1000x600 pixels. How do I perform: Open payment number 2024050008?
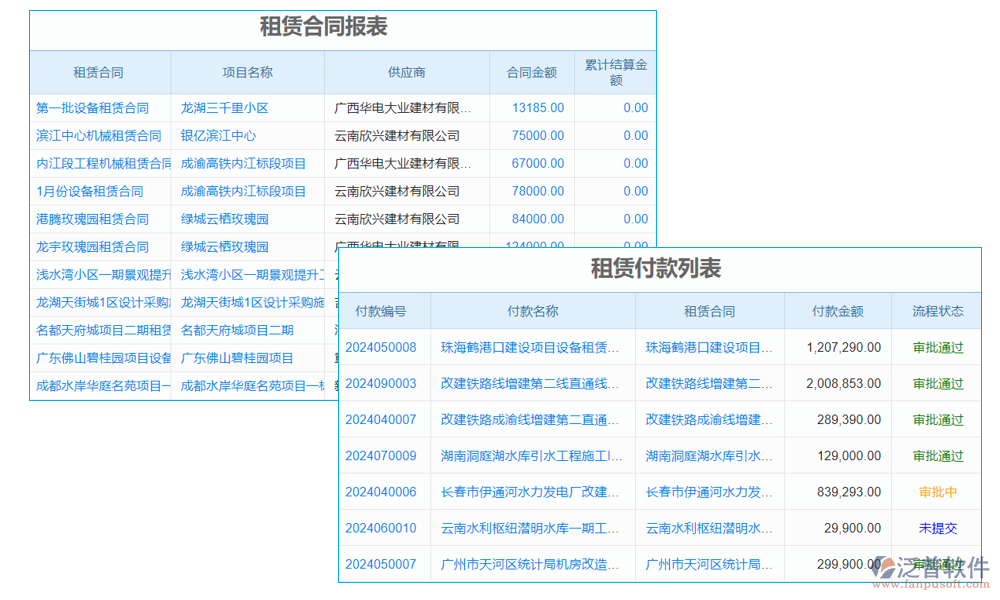coord(383,347)
